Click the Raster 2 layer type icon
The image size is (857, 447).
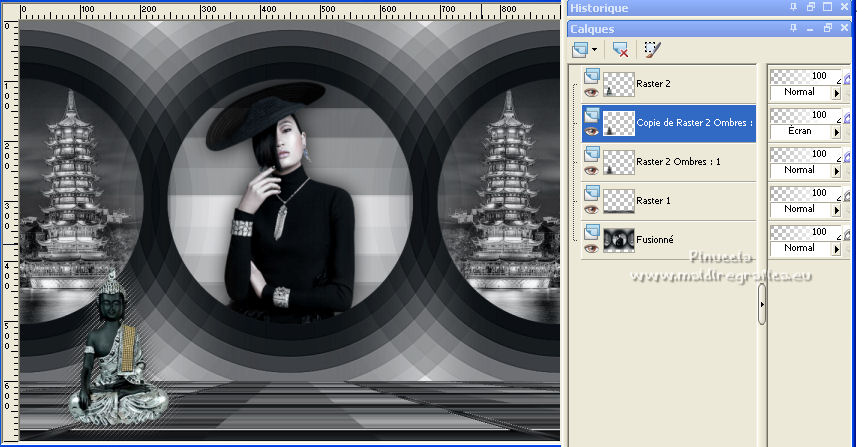[x=592, y=76]
